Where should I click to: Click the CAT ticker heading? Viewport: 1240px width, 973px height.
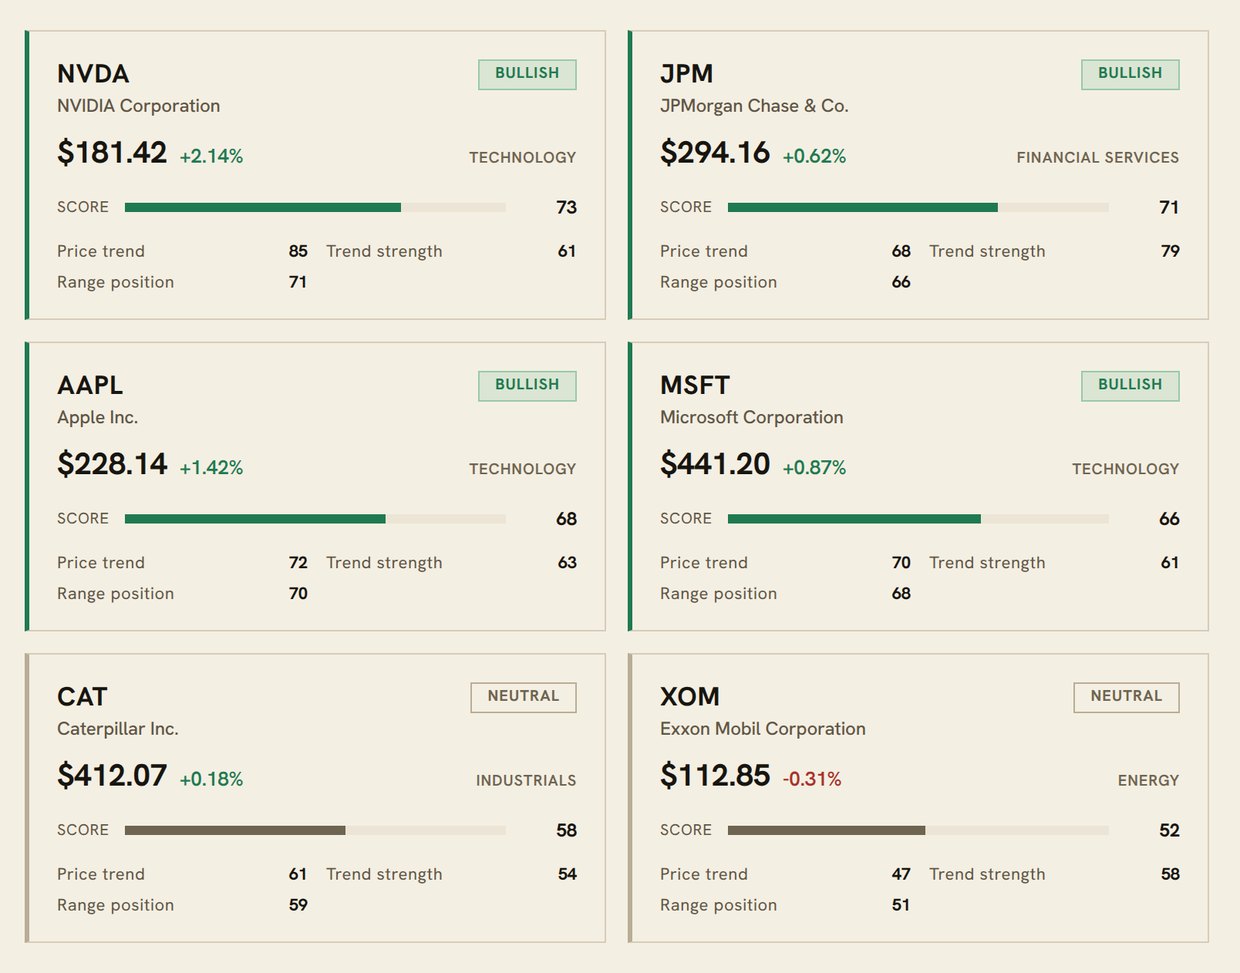tap(82, 697)
